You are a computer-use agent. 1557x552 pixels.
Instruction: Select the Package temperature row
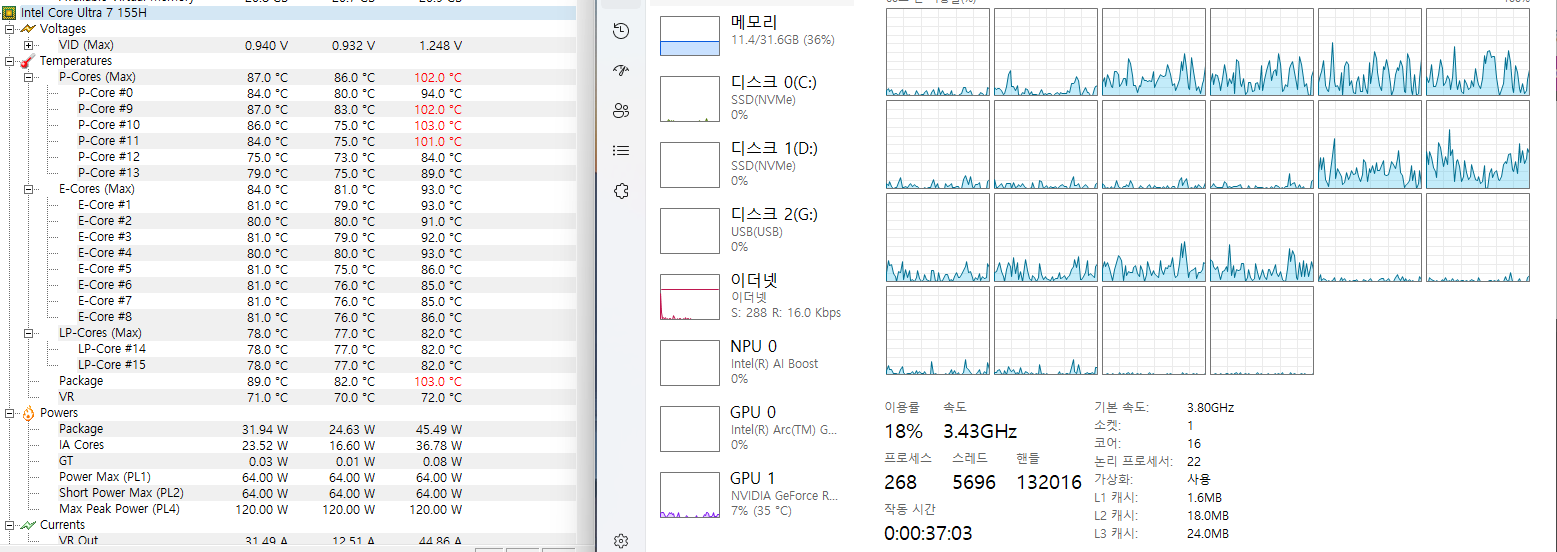(81, 381)
